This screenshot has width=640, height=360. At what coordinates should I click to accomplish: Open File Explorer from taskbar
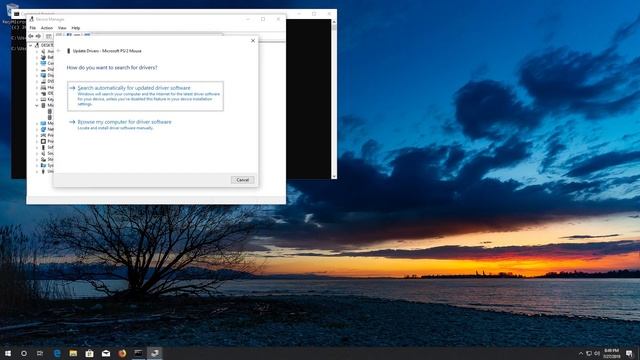coord(73,353)
